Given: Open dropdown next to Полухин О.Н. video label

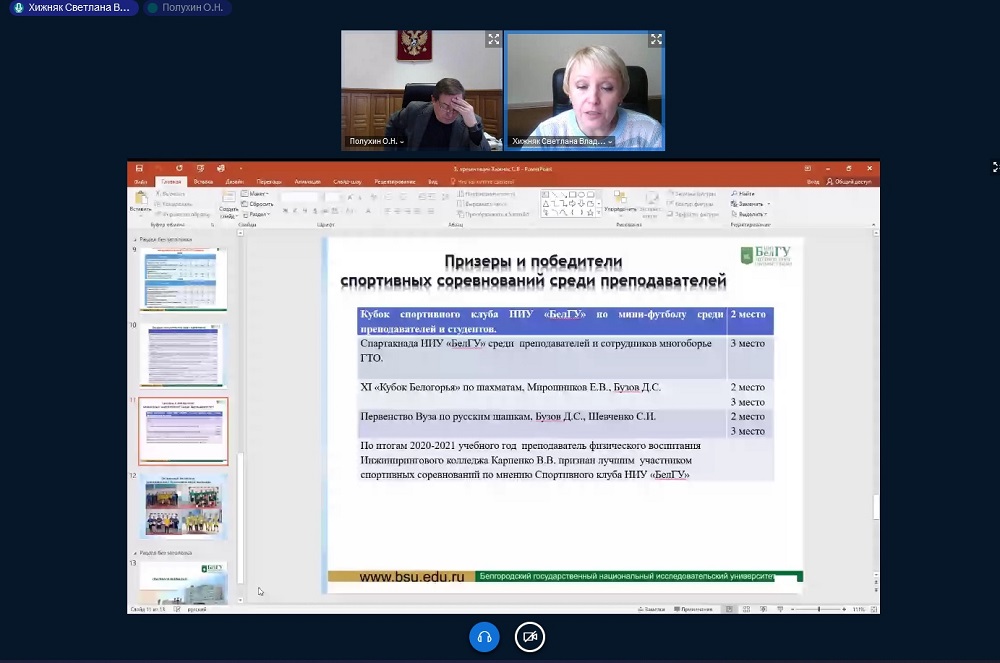Looking at the screenshot, I should (402, 142).
